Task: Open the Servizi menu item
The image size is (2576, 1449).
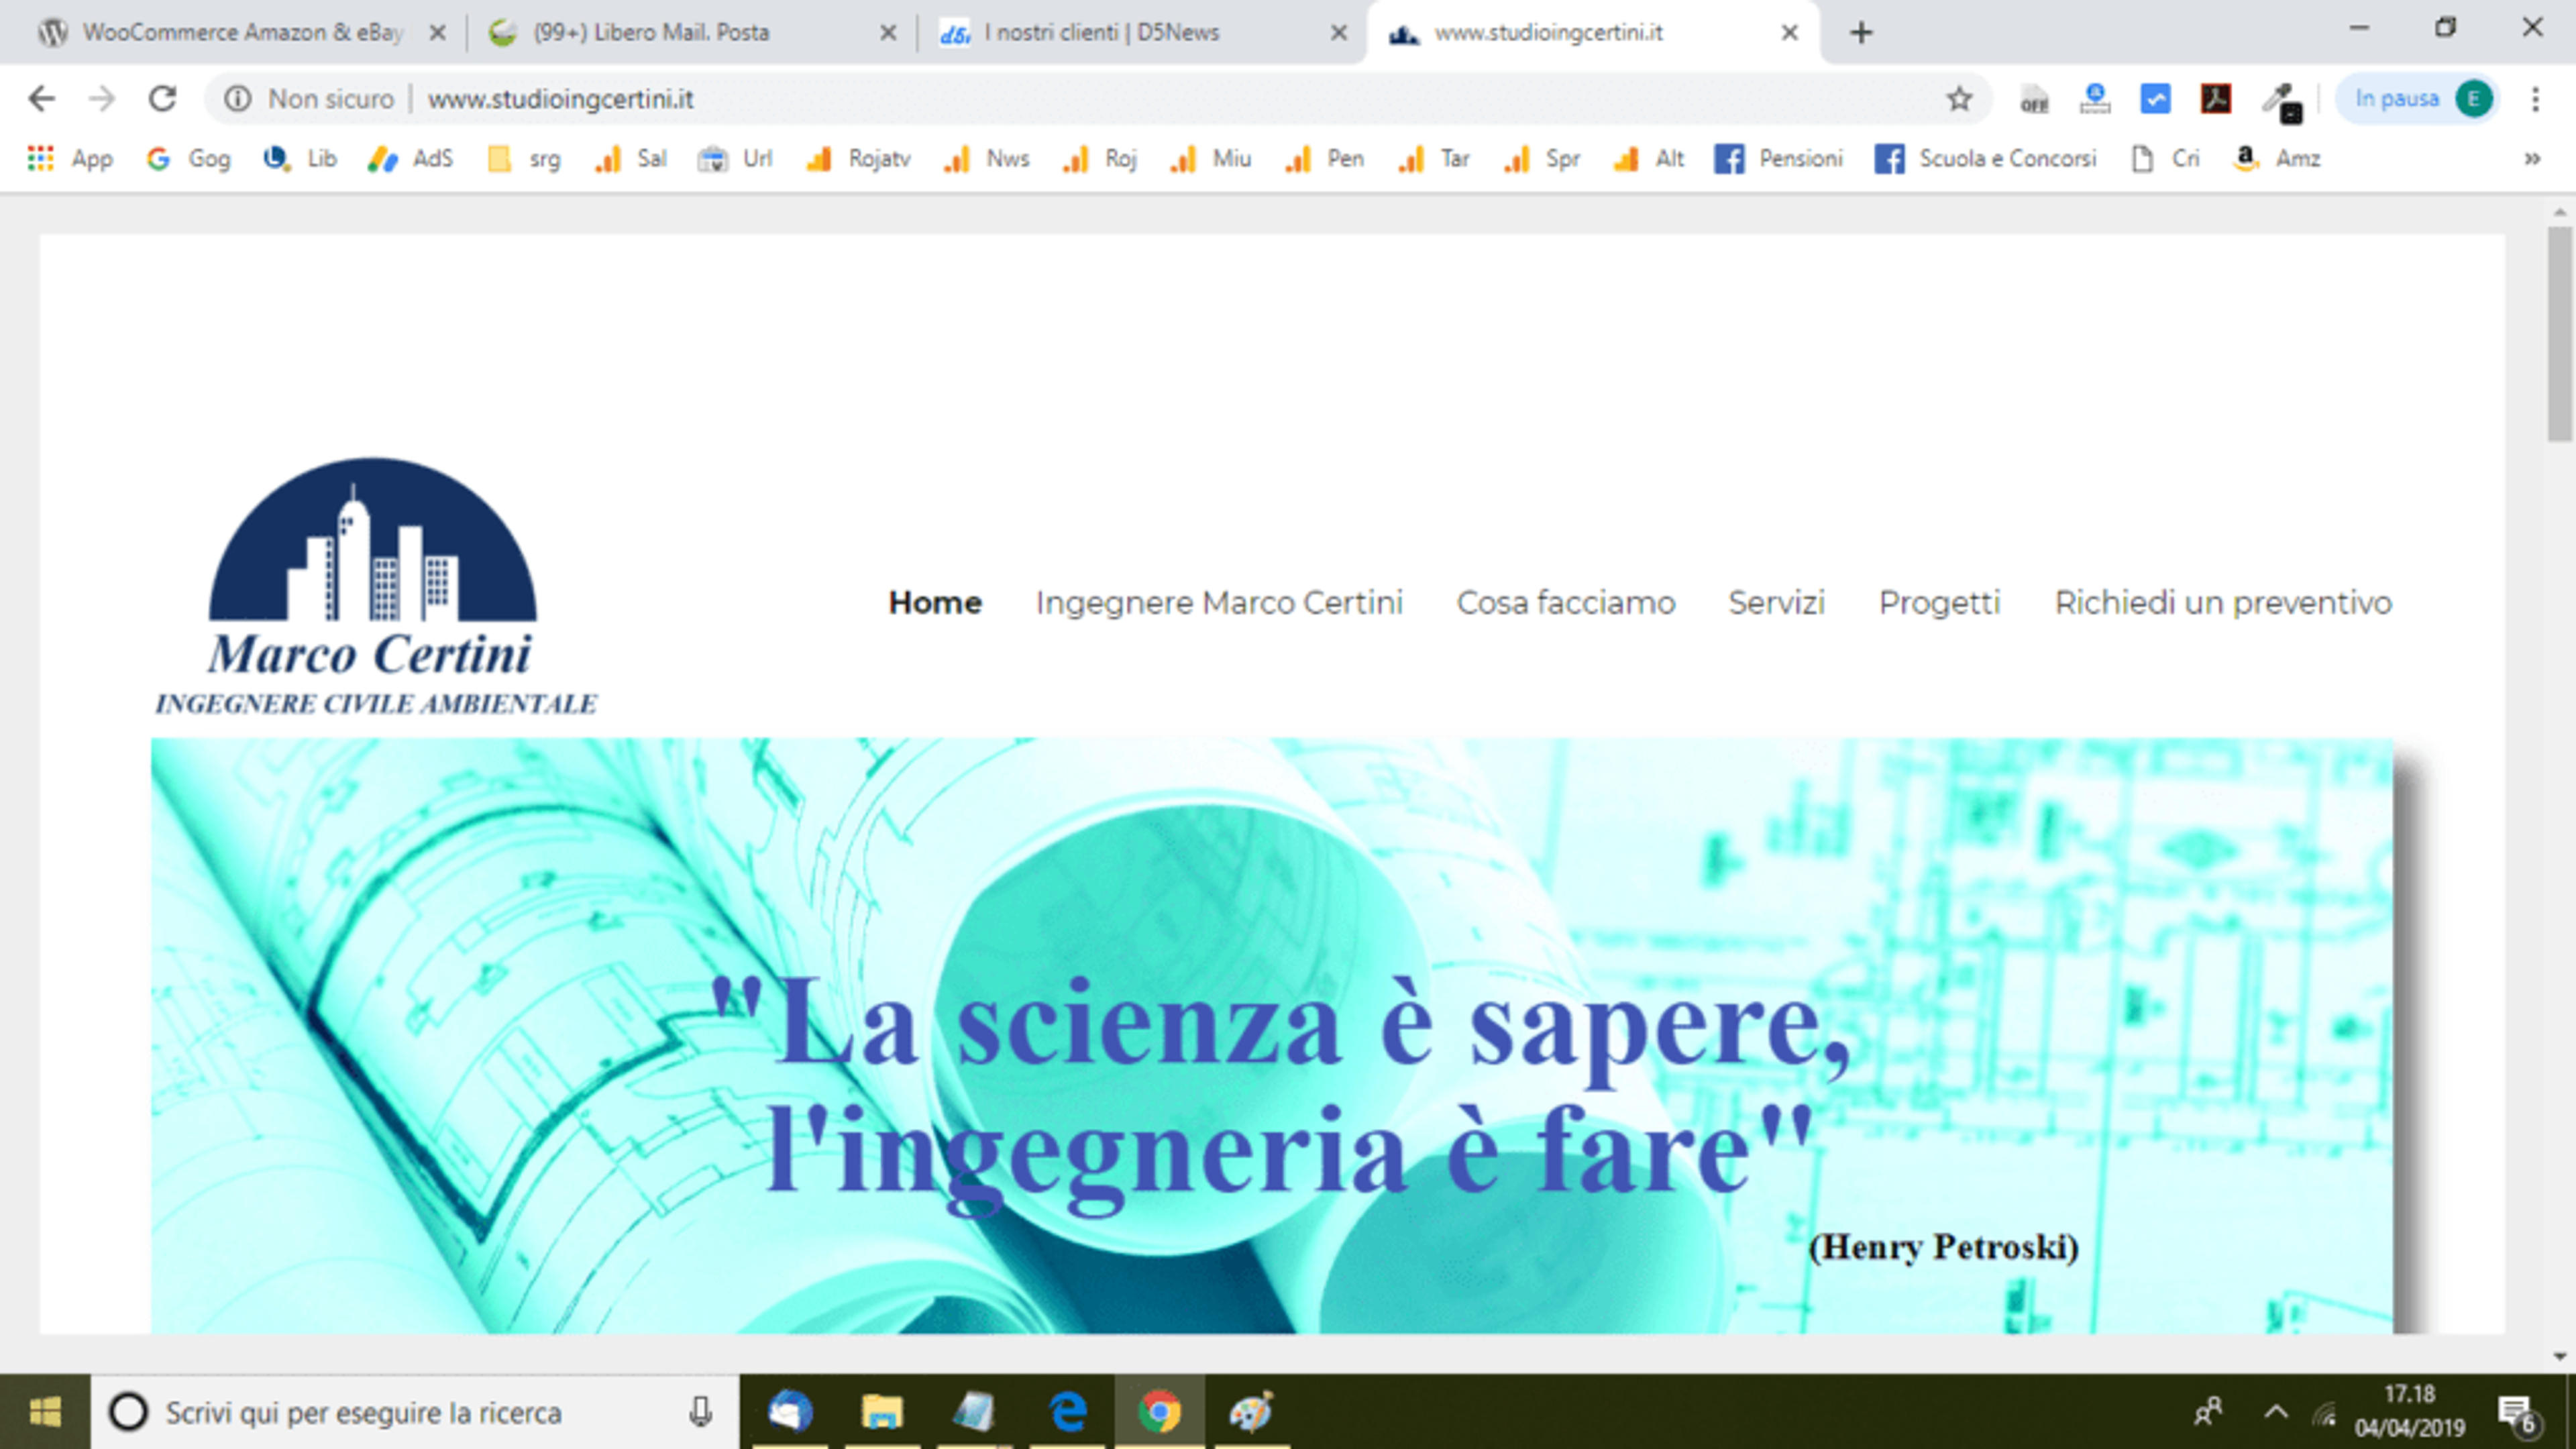Action: tap(1776, 602)
